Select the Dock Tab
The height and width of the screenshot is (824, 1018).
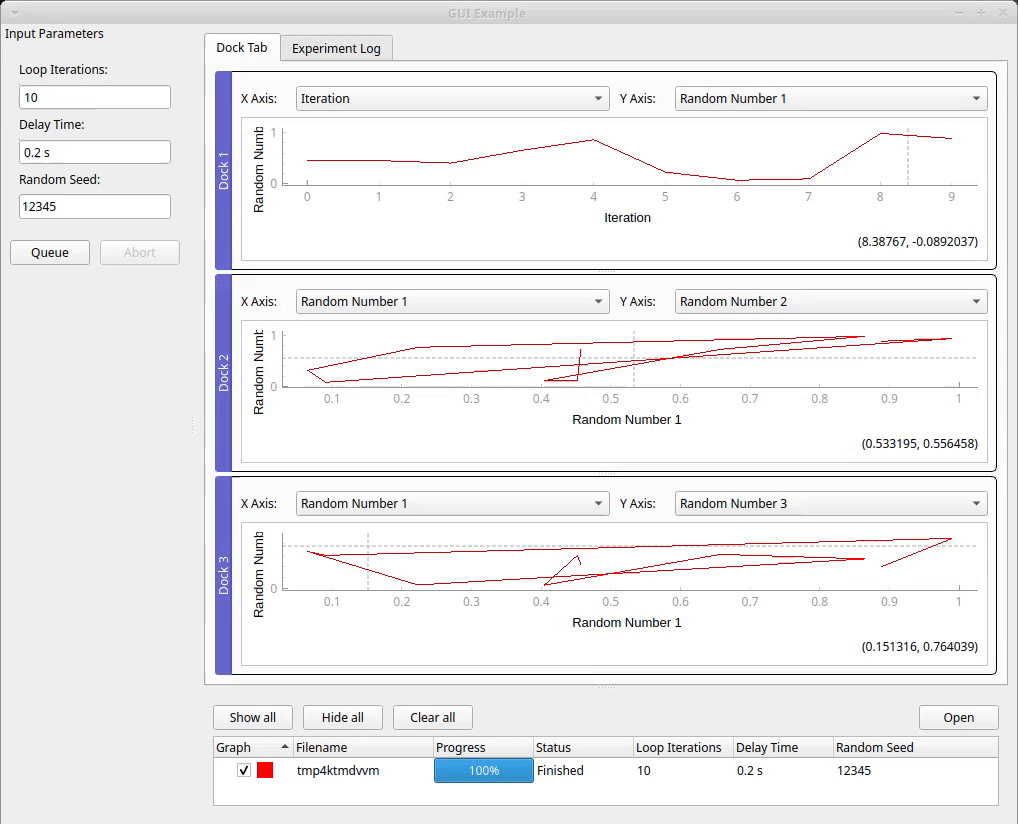242,48
